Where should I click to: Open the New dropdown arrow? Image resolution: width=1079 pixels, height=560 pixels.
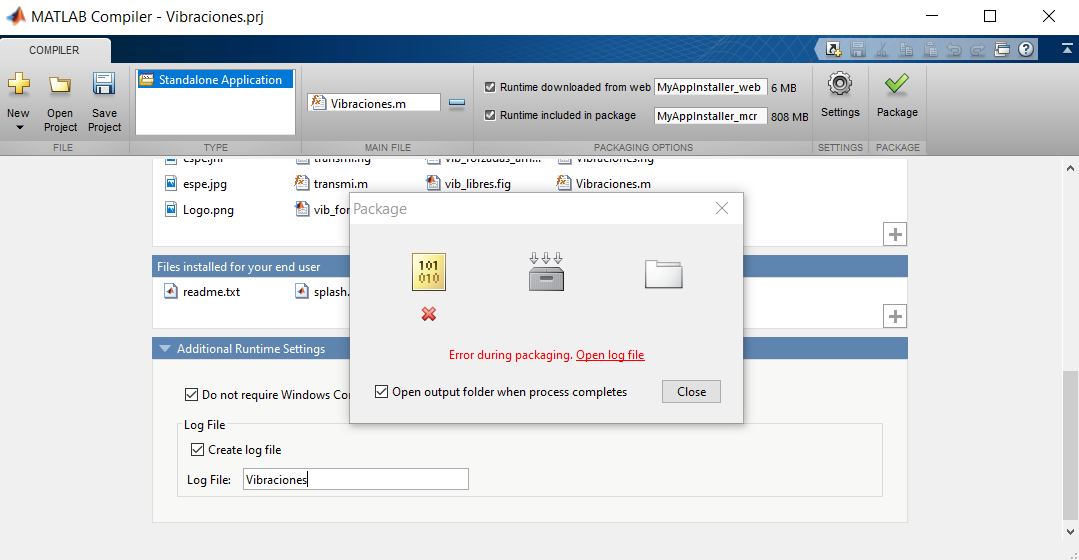[x=19, y=127]
